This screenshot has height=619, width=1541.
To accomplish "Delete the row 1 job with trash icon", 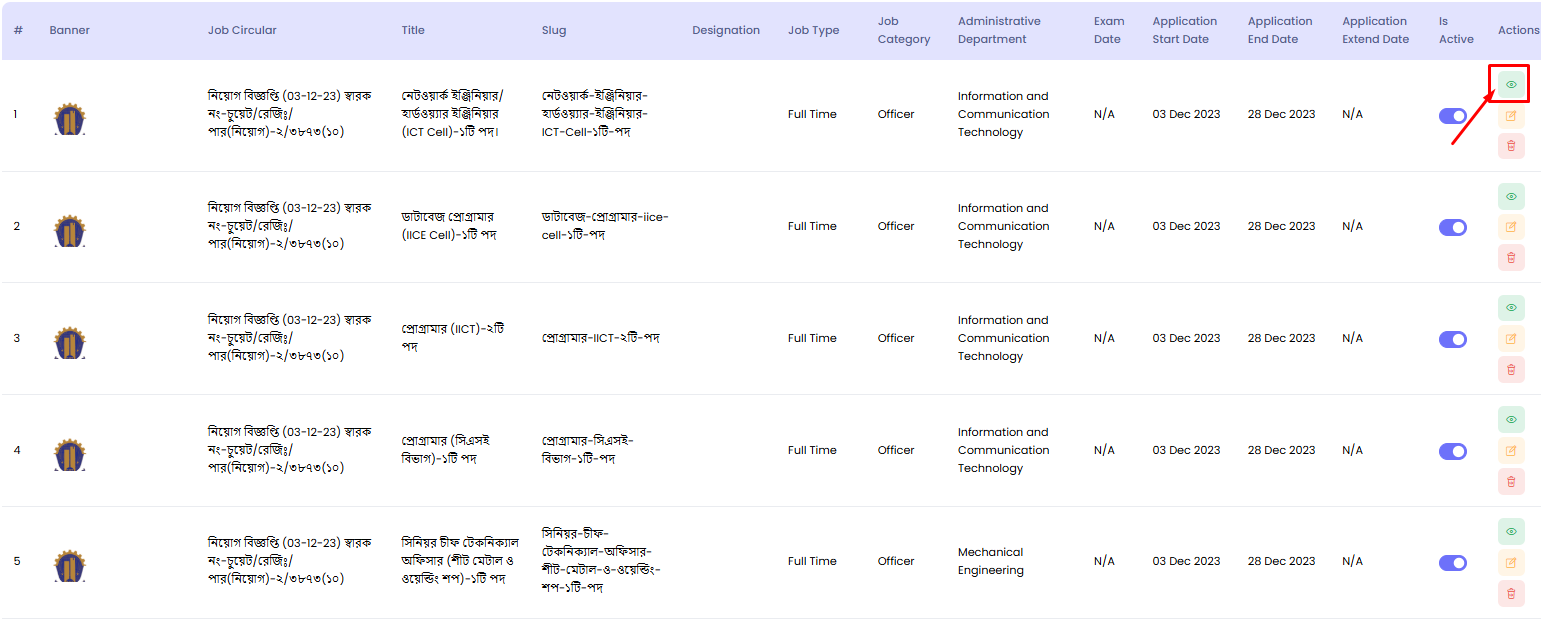I will (1510, 146).
